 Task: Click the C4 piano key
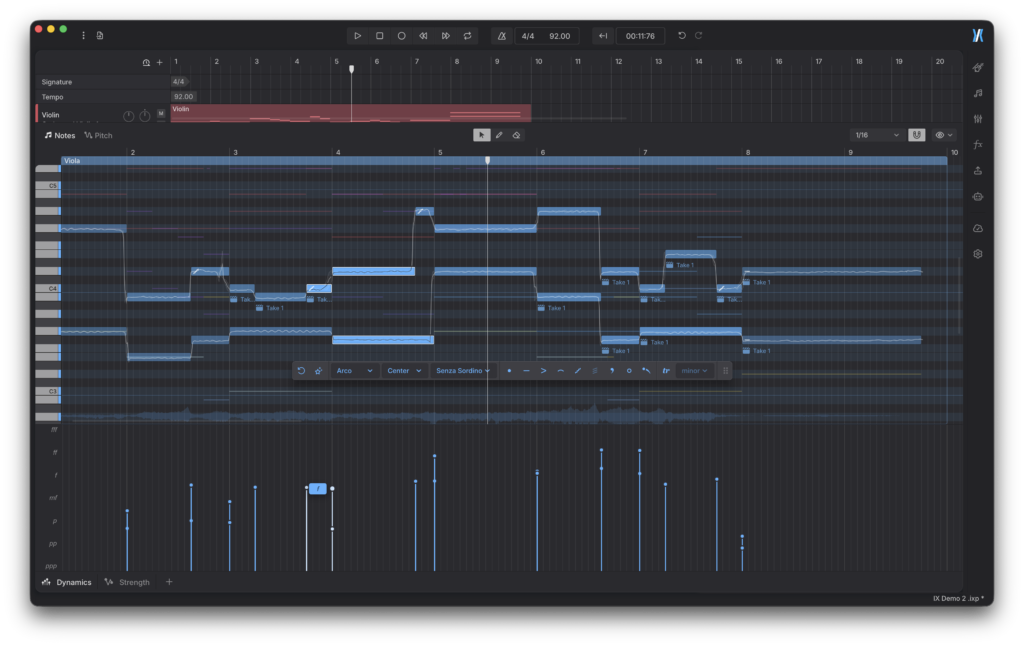(48, 288)
